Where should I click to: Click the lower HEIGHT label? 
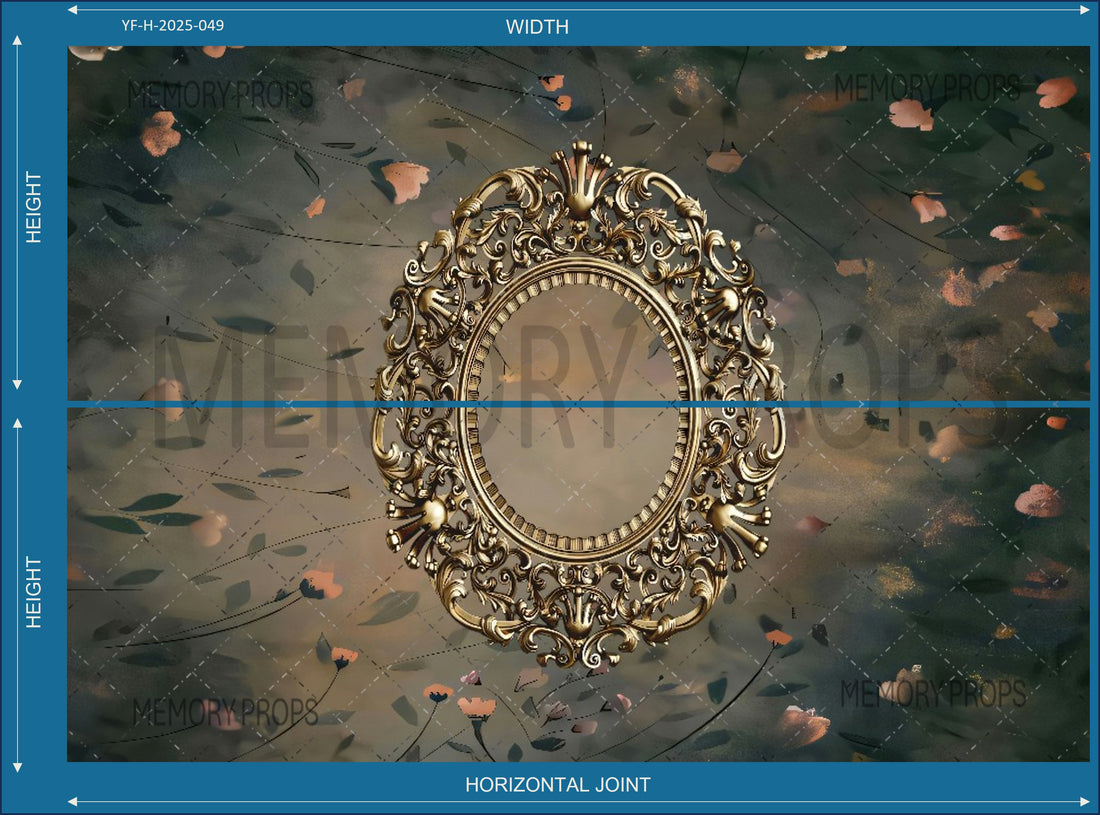point(34,592)
